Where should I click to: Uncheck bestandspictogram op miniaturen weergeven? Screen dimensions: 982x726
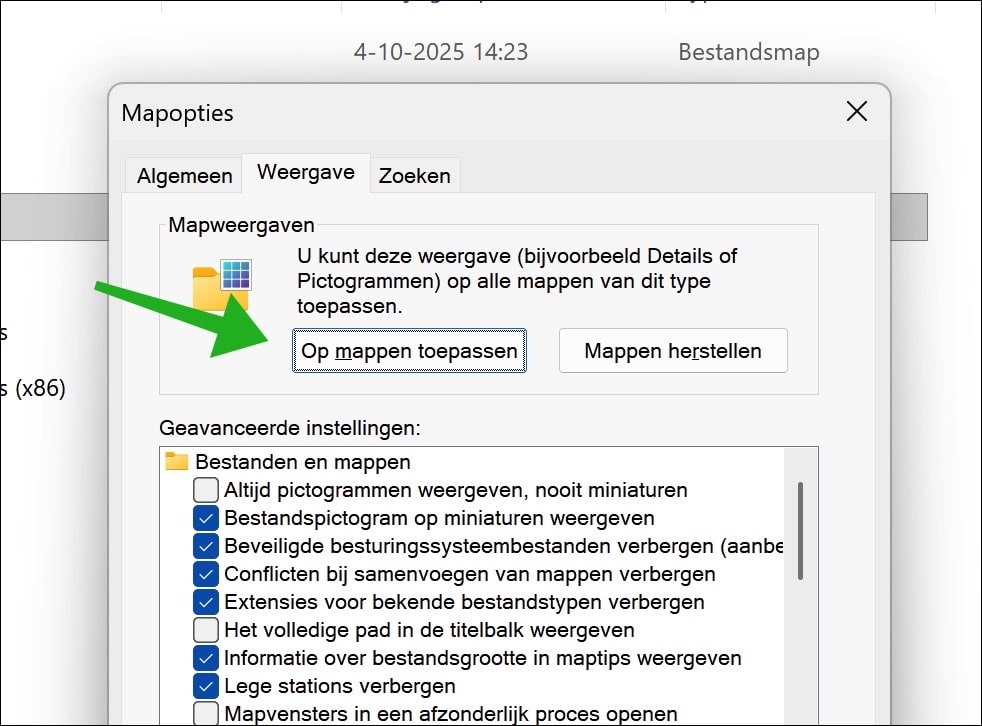(x=205, y=518)
